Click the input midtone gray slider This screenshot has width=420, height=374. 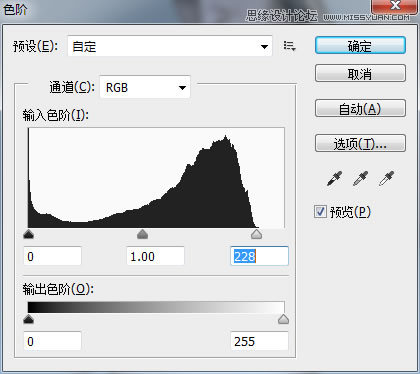click(x=143, y=234)
